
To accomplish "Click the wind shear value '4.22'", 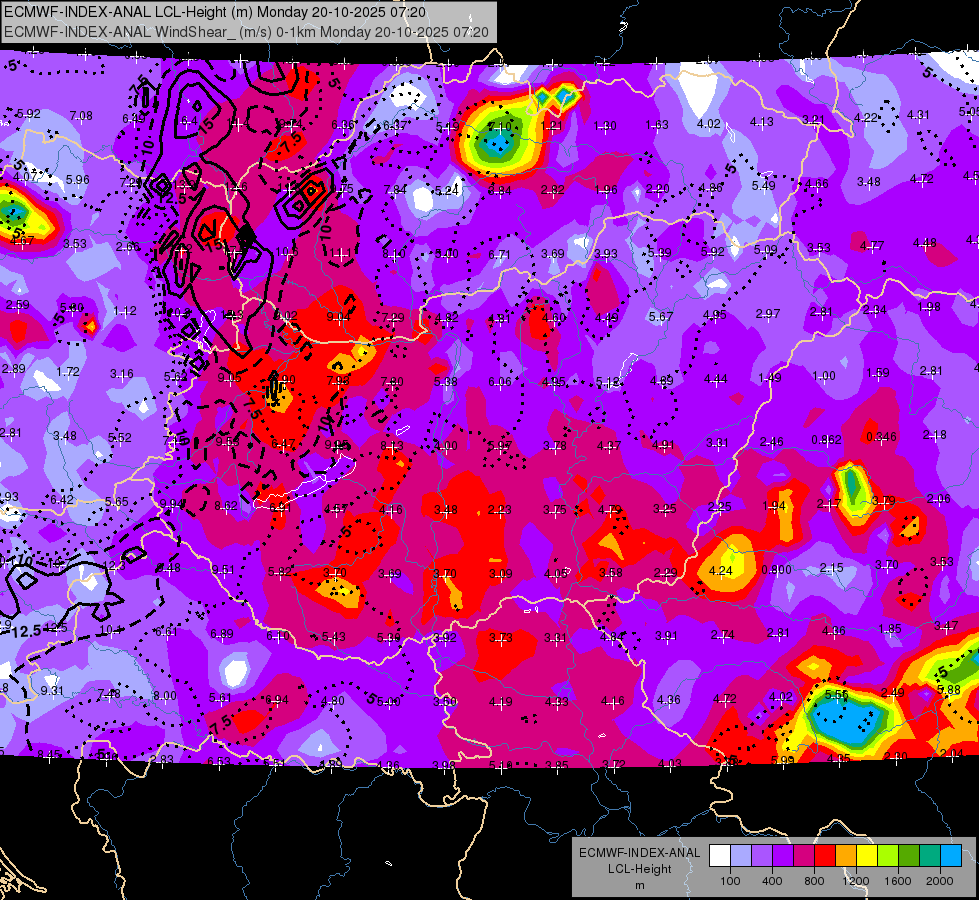I will pyautogui.click(x=866, y=118).
